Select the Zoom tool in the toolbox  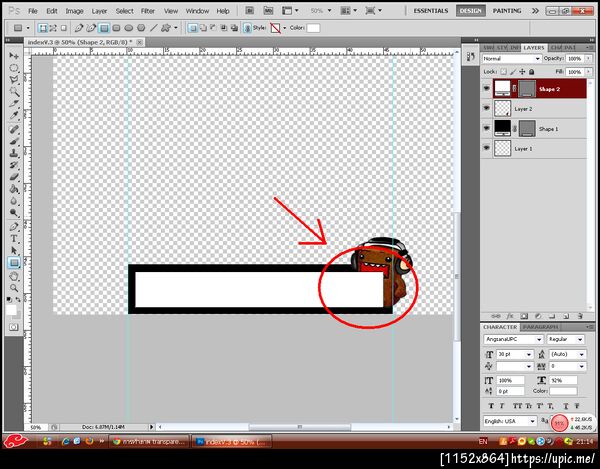pyautogui.click(x=14, y=288)
